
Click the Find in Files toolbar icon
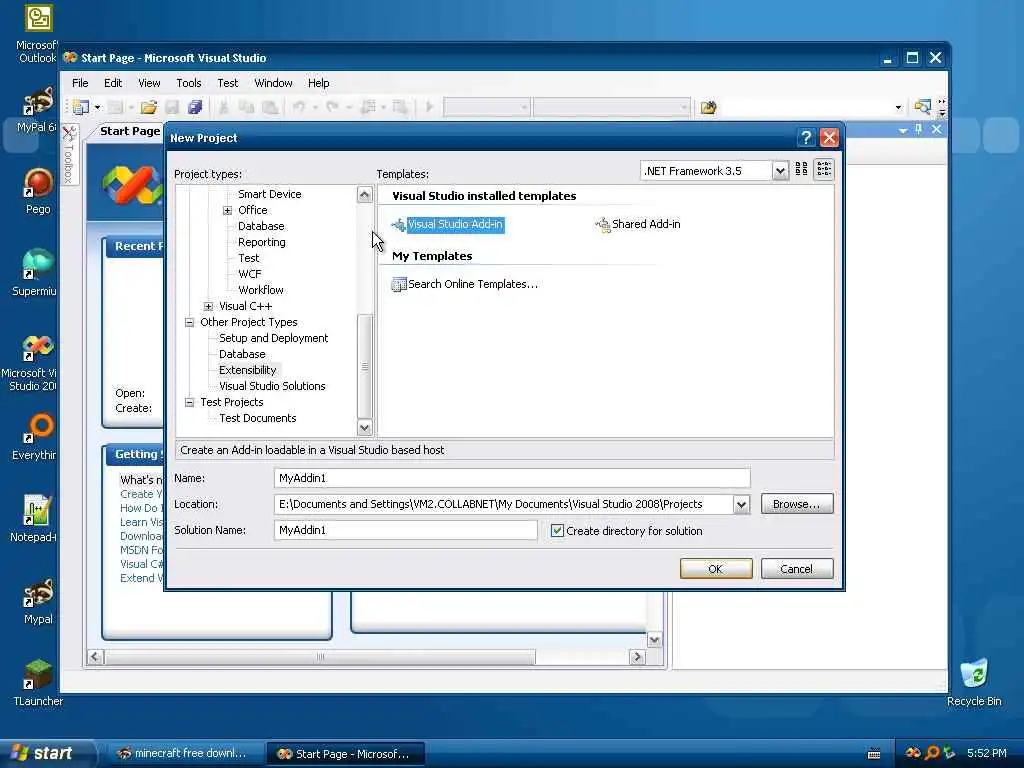point(709,106)
